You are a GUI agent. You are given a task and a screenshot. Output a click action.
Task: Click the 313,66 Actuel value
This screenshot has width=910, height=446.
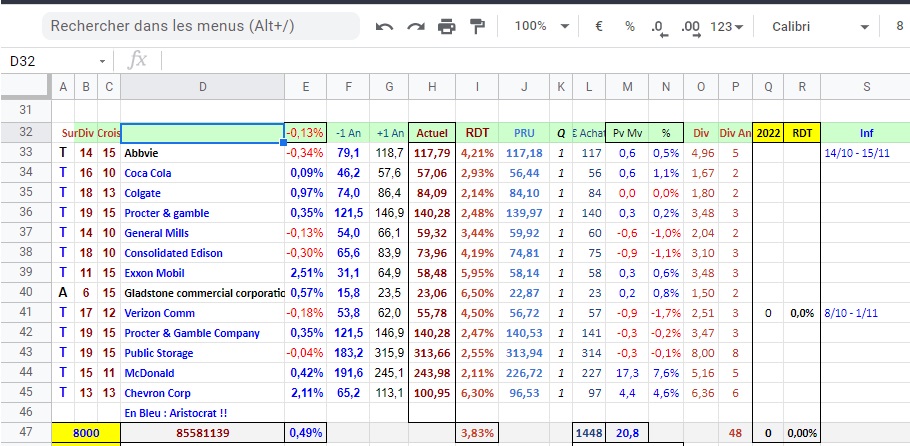pyautogui.click(x=432, y=353)
